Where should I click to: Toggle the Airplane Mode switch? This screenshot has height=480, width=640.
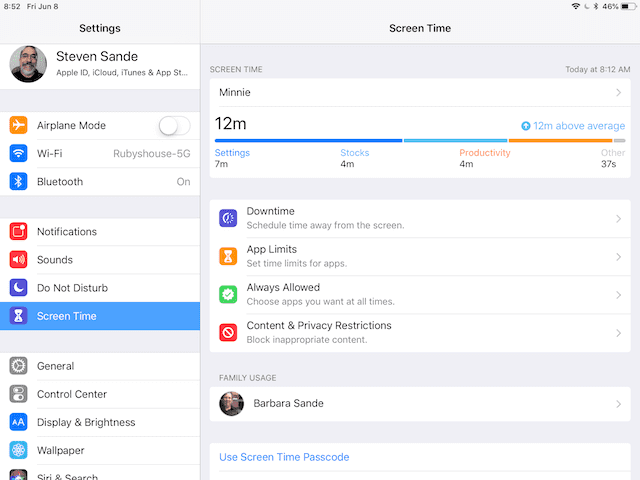click(x=174, y=125)
